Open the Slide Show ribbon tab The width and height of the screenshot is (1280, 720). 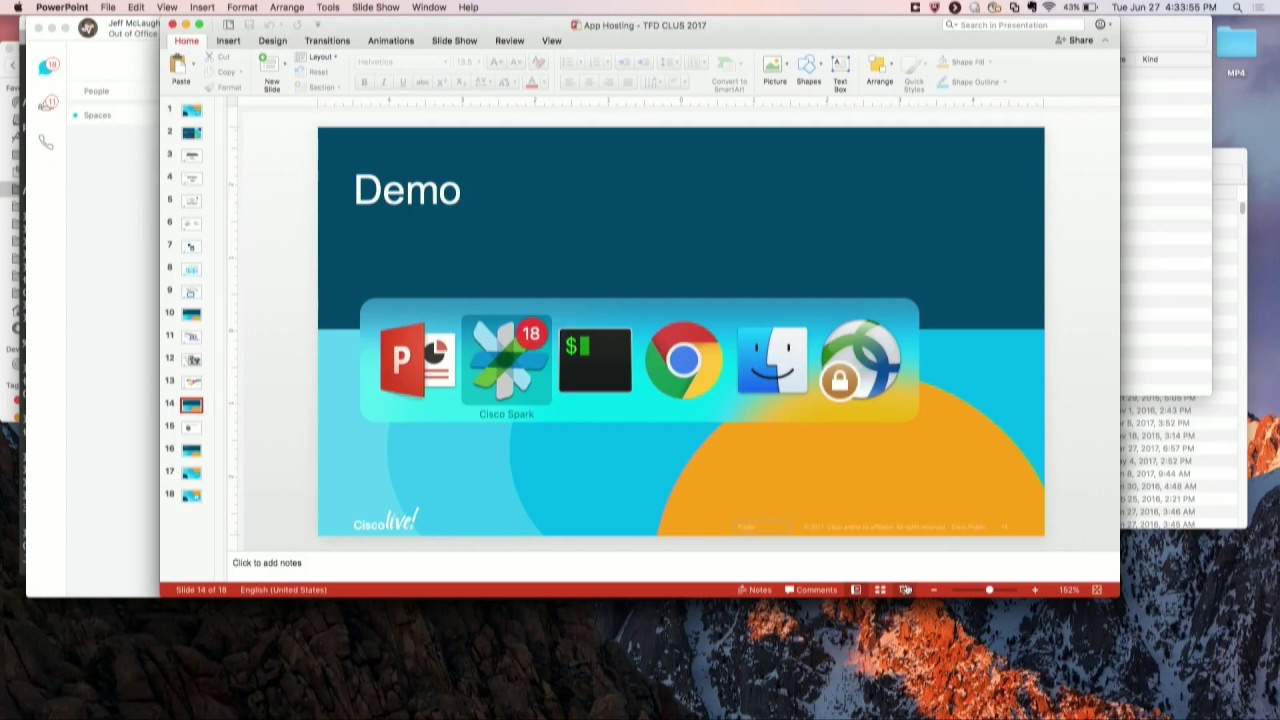coord(454,41)
